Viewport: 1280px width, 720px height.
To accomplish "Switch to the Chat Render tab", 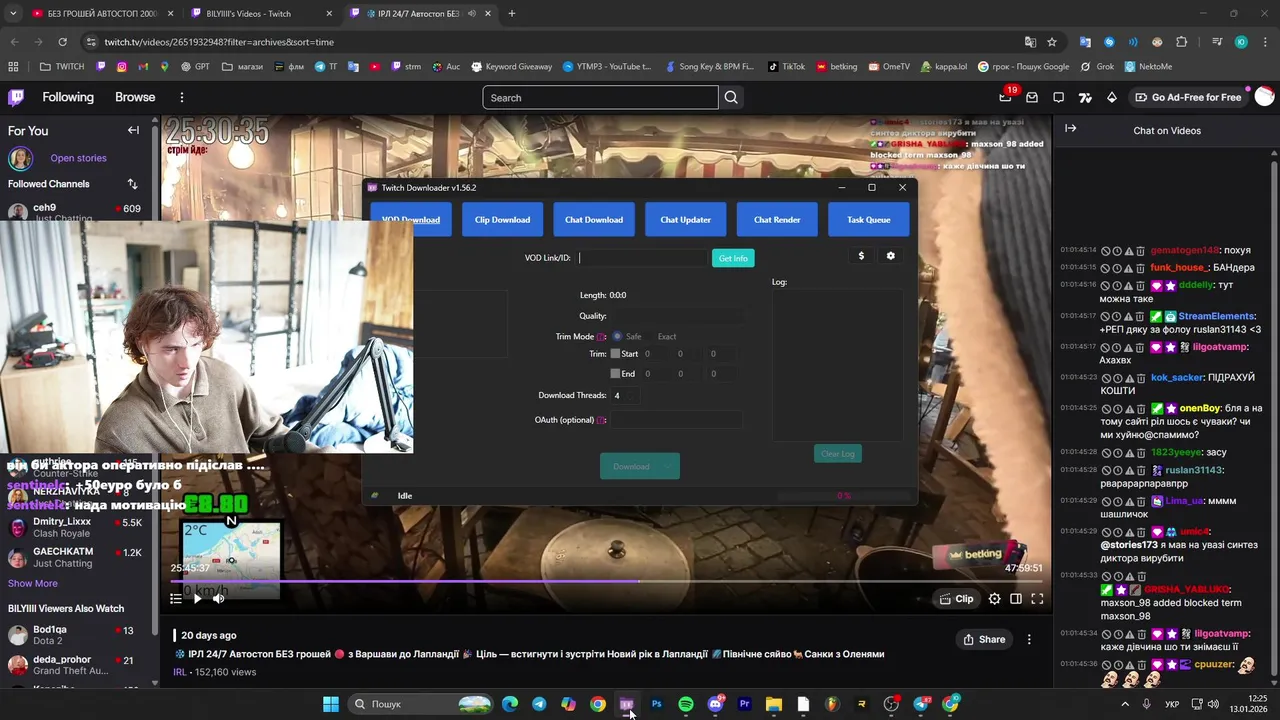I will pyautogui.click(x=777, y=219).
